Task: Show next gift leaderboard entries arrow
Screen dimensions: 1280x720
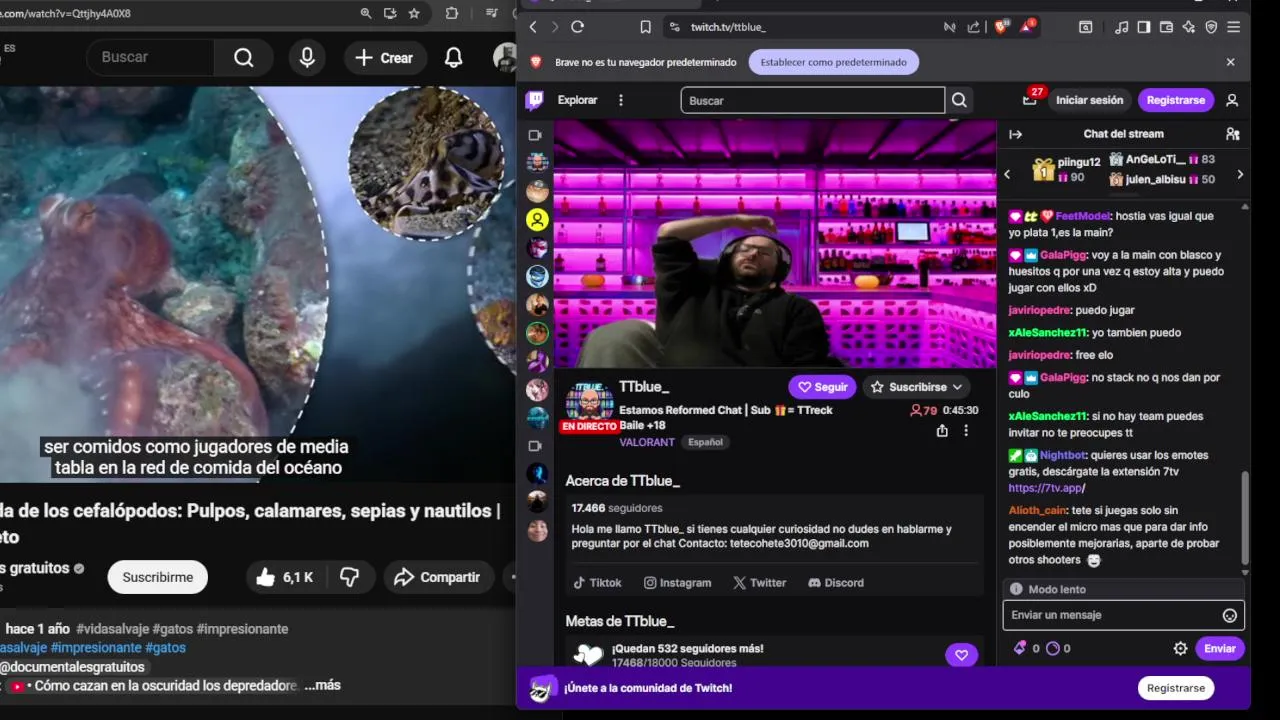Action: (x=1240, y=174)
